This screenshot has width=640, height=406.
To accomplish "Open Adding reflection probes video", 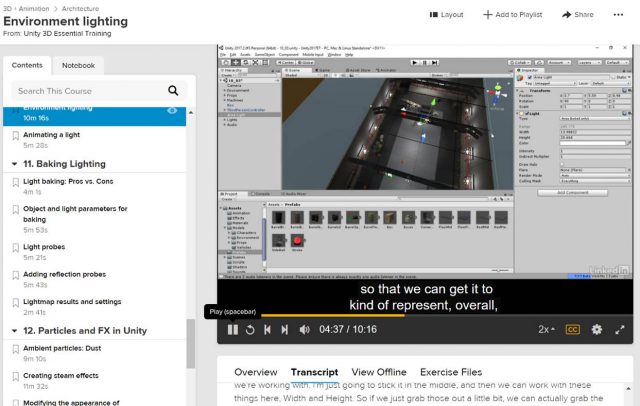I will tap(64, 274).
